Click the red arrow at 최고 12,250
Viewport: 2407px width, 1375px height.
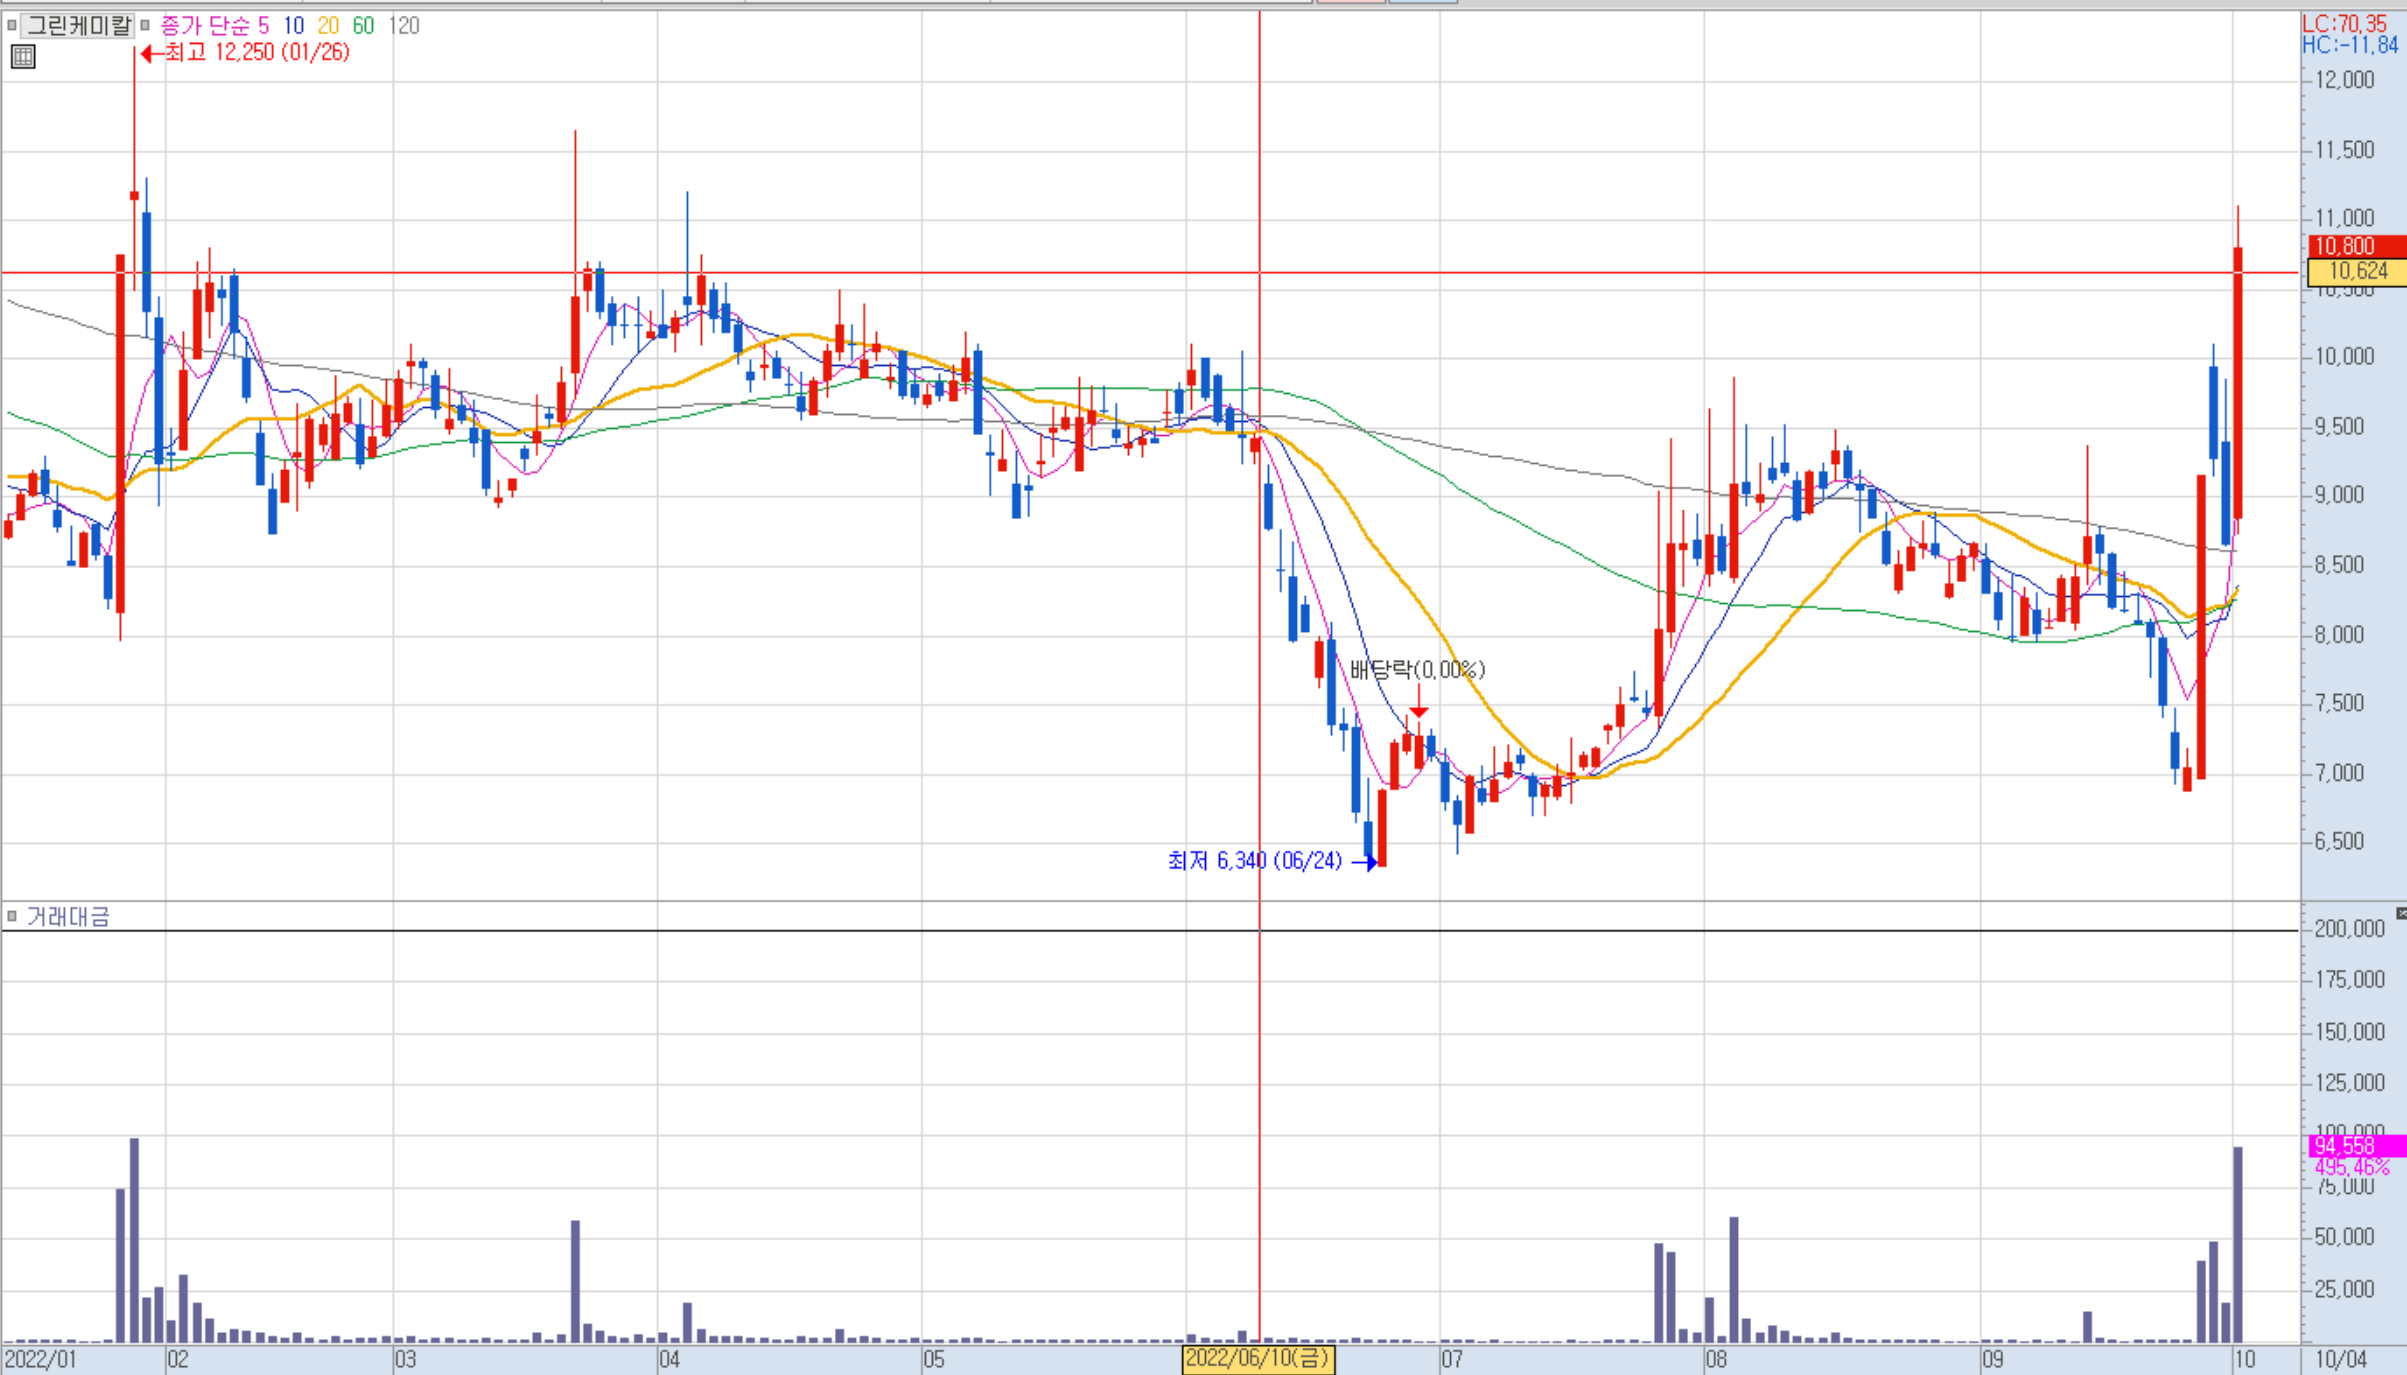click(x=151, y=53)
